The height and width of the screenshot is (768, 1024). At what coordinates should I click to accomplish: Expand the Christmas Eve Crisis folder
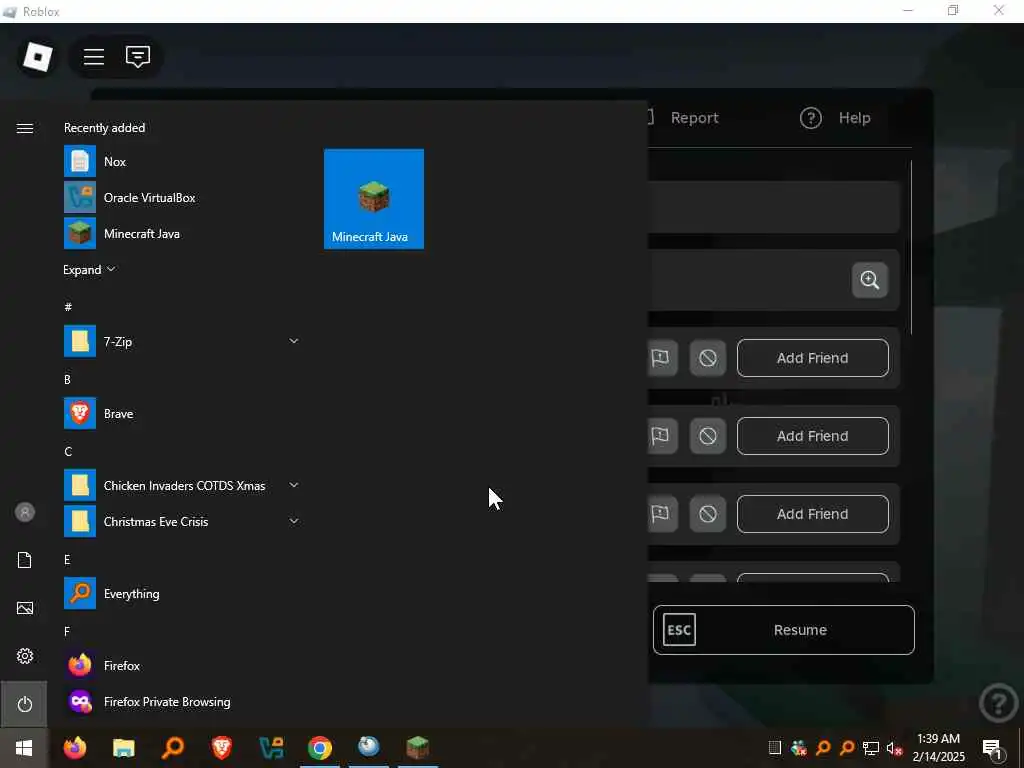(x=182, y=521)
